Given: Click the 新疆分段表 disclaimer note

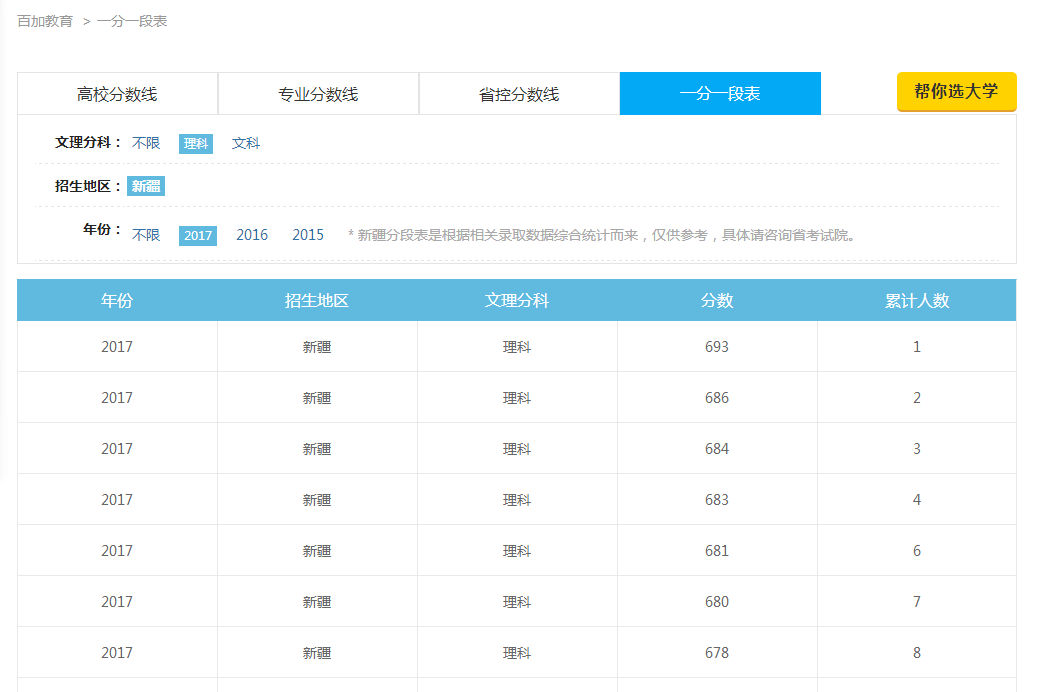Looking at the screenshot, I should (x=601, y=235).
